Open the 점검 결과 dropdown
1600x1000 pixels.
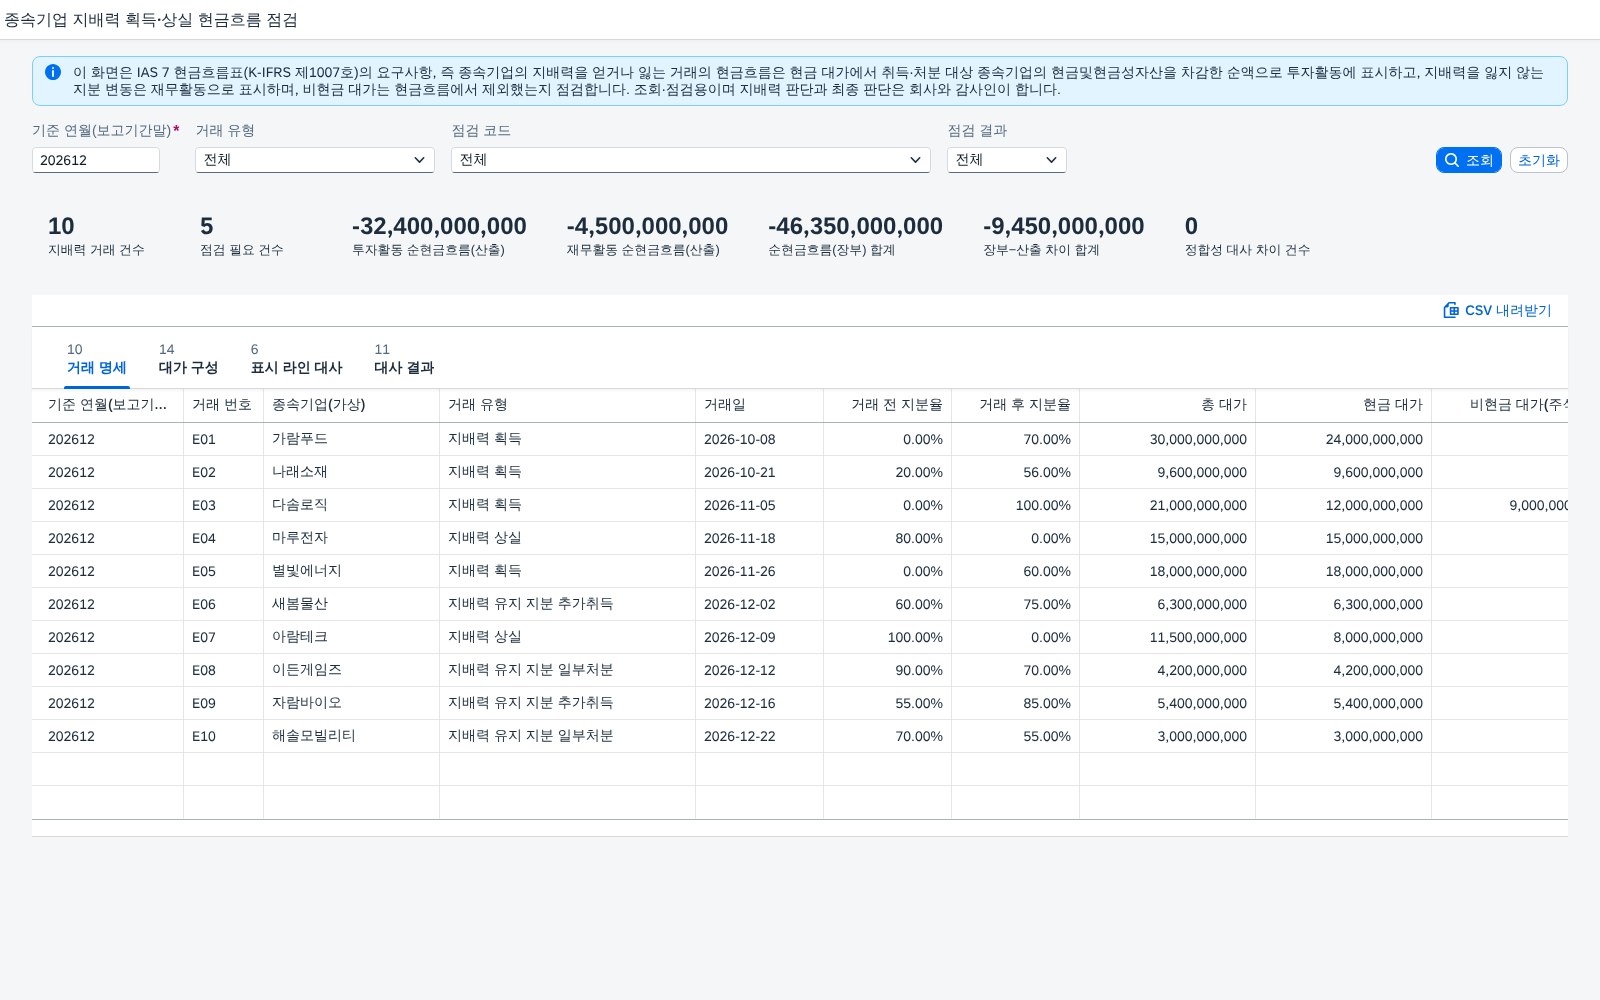(x=1007, y=160)
